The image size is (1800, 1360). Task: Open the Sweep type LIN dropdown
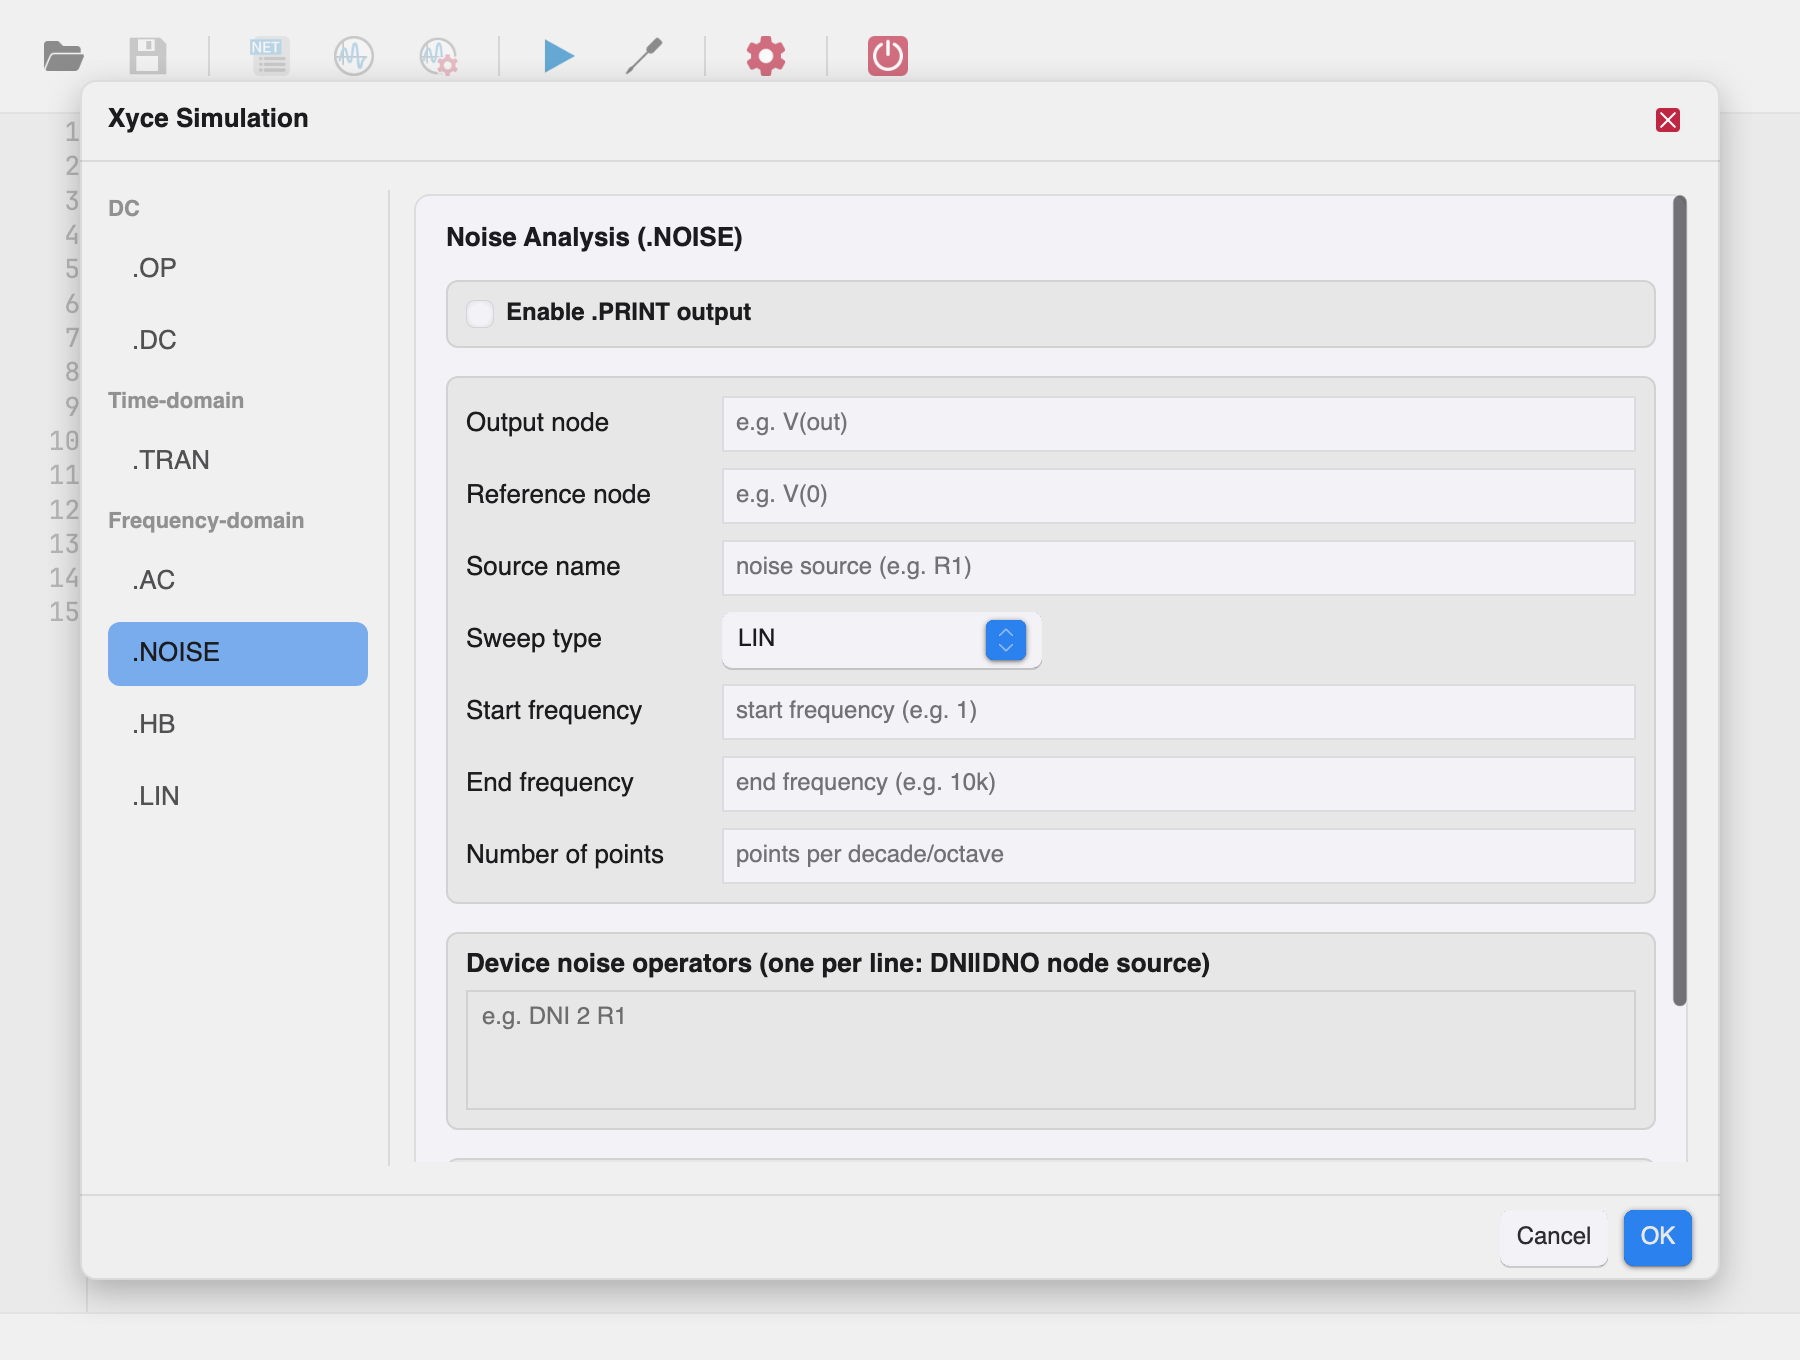click(x=882, y=640)
